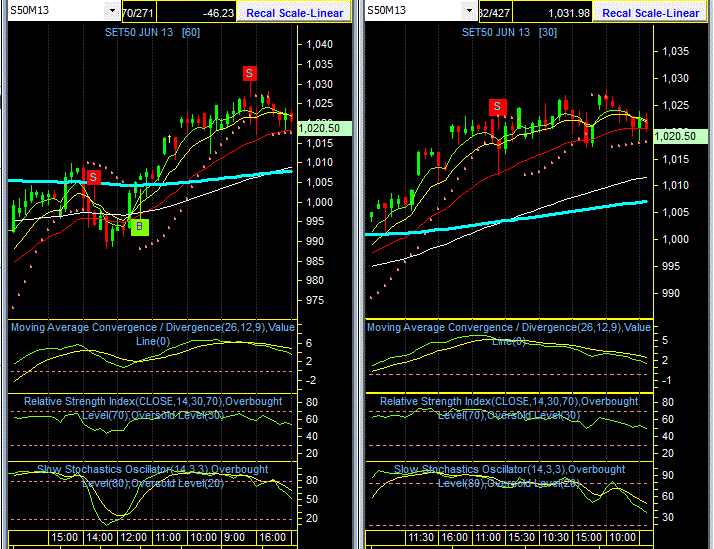Click the 1,020.50 price label on left chart
Image resolution: width=714 pixels, height=549 pixels.
[x=325, y=128]
